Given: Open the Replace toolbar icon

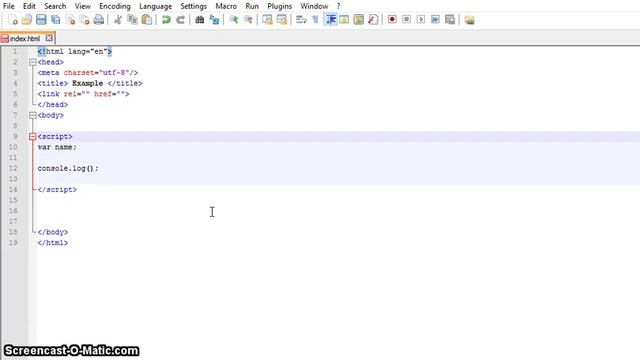Looking at the screenshot, I should pyautogui.click(x=214, y=20).
